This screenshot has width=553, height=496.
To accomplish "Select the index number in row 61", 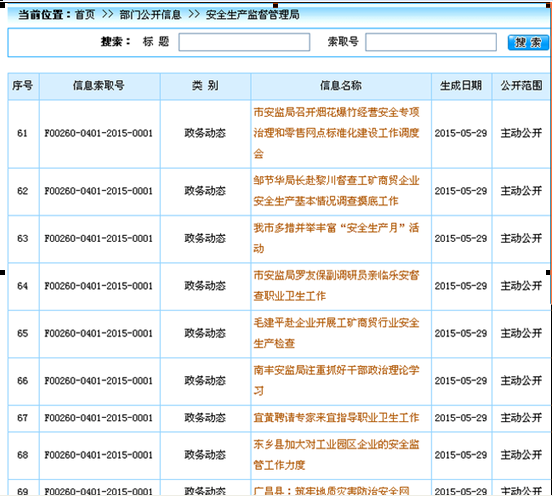I will [22, 133].
